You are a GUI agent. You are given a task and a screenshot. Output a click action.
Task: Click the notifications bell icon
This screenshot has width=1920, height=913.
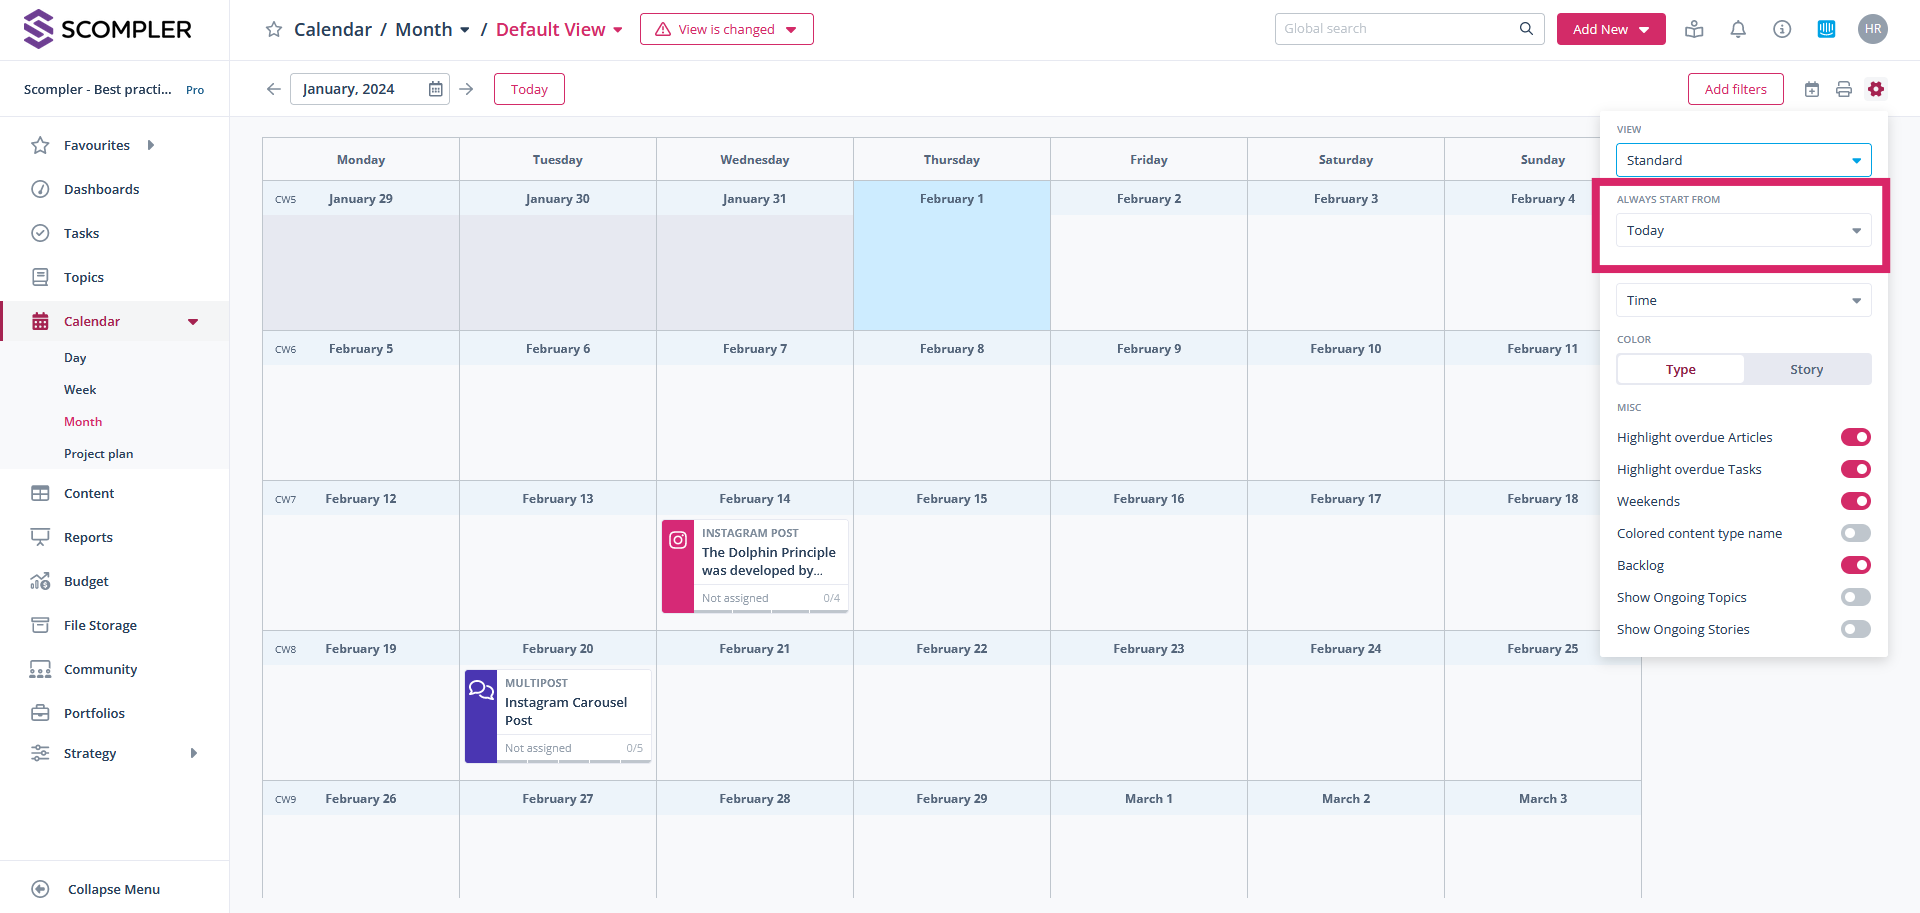coord(1738,29)
